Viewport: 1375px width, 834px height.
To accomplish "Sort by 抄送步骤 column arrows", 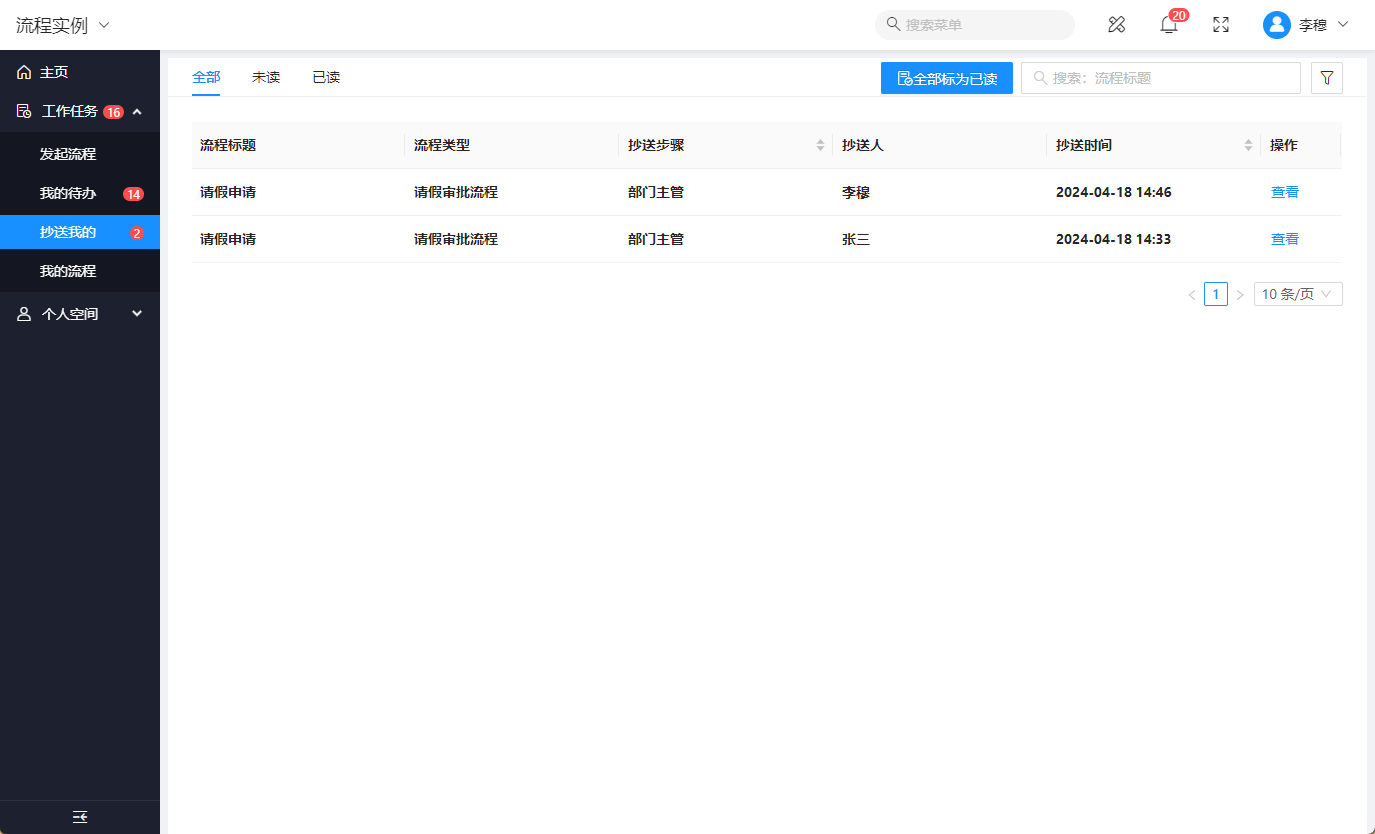I will 820,145.
